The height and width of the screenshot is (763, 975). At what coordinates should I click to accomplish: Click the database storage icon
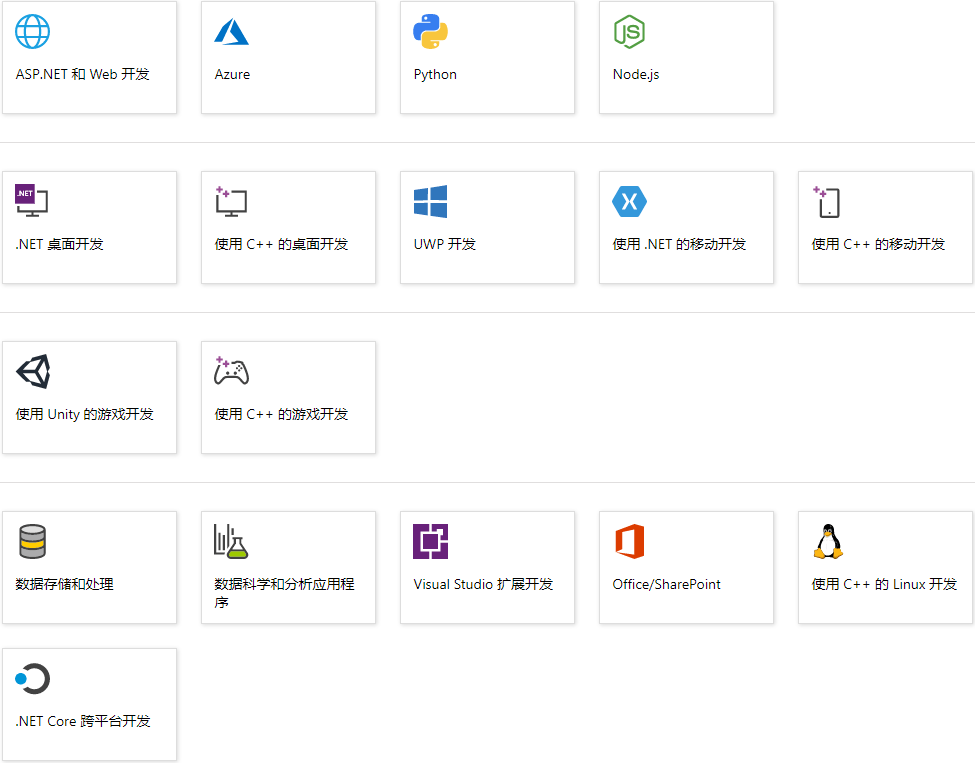[32, 542]
